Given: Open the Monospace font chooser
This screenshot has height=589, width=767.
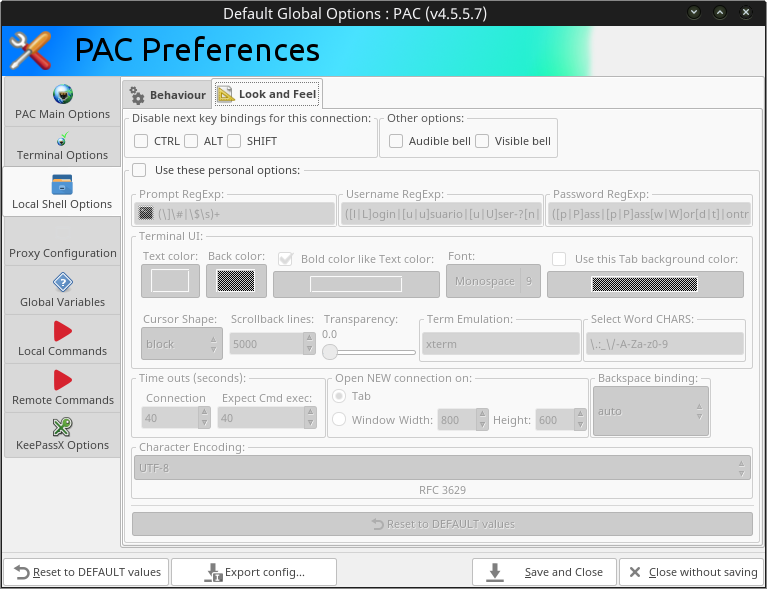Looking at the screenshot, I should [493, 281].
